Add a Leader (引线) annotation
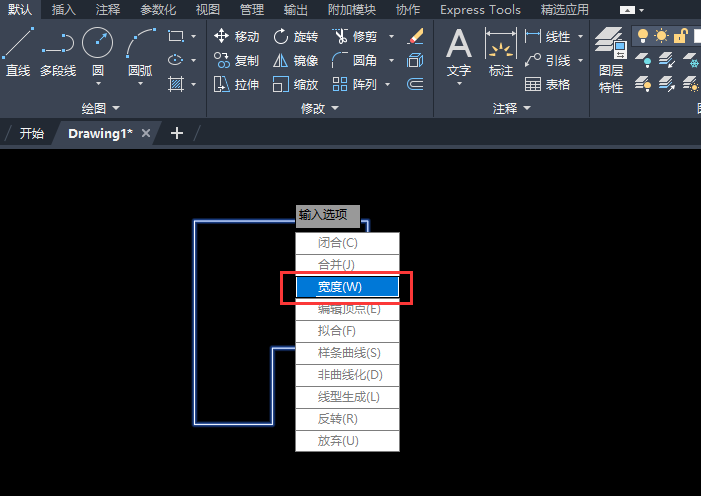701x496 pixels. [548, 60]
